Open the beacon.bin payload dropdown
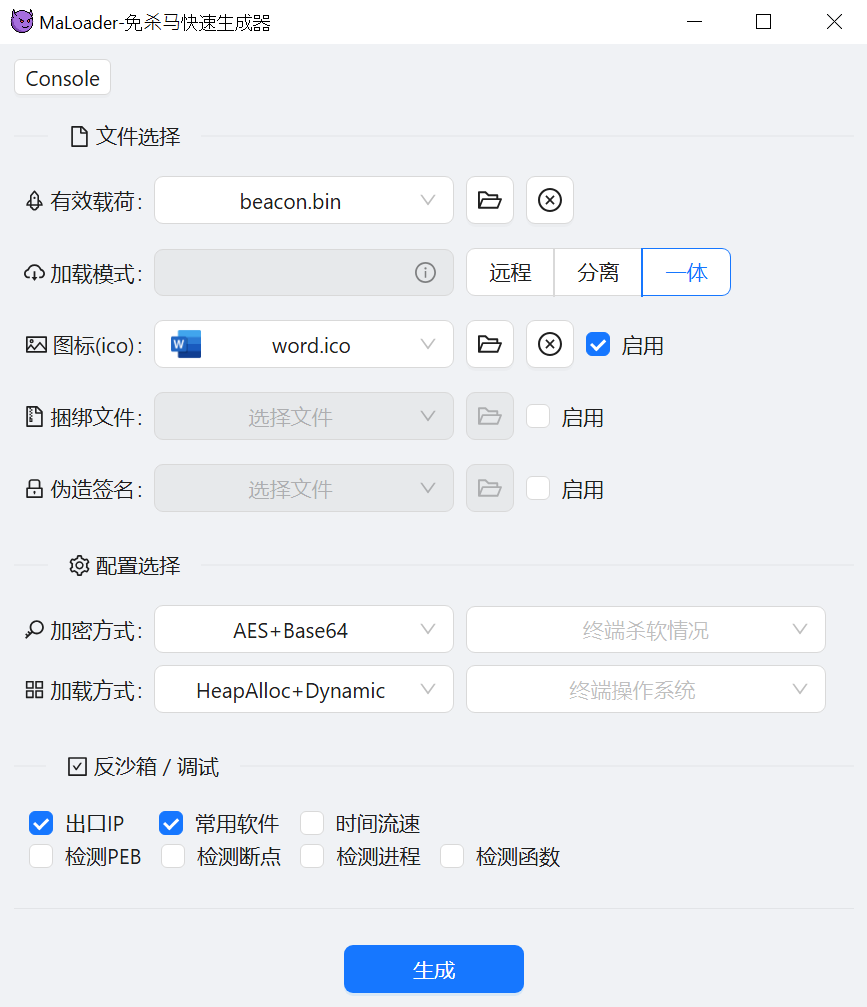The image size is (867, 1007). point(304,200)
